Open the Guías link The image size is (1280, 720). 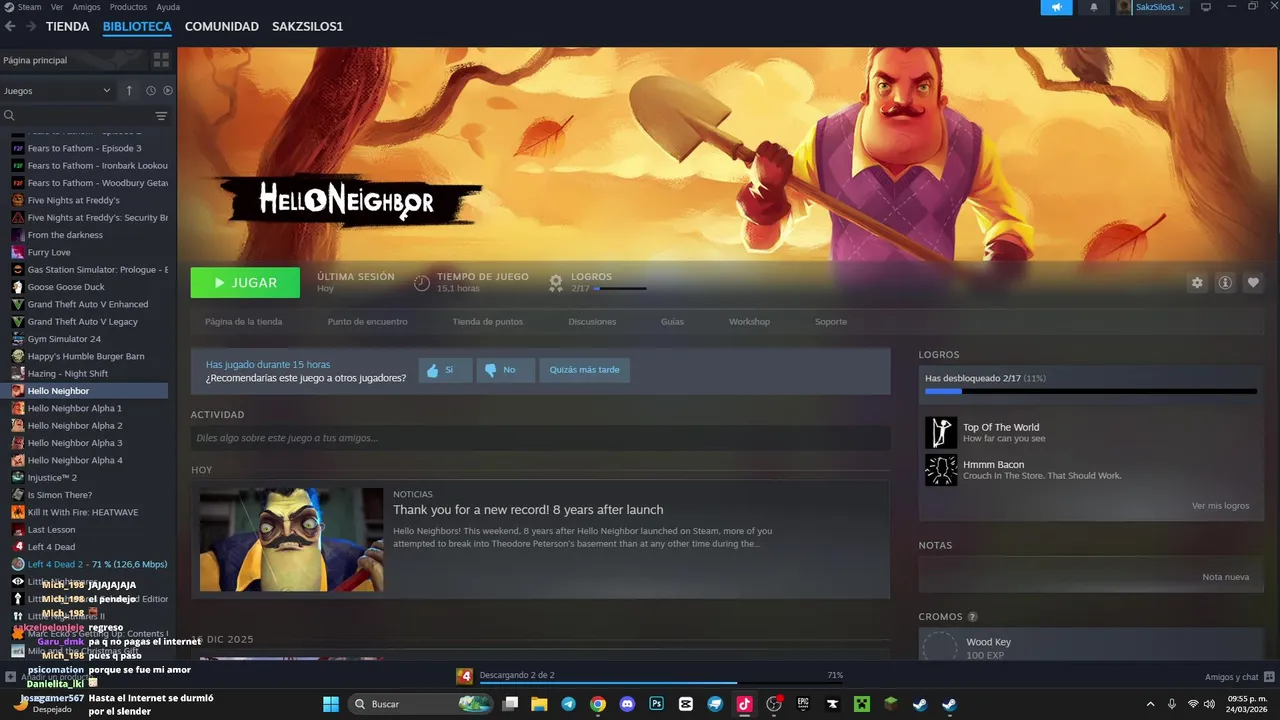click(x=672, y=322)
